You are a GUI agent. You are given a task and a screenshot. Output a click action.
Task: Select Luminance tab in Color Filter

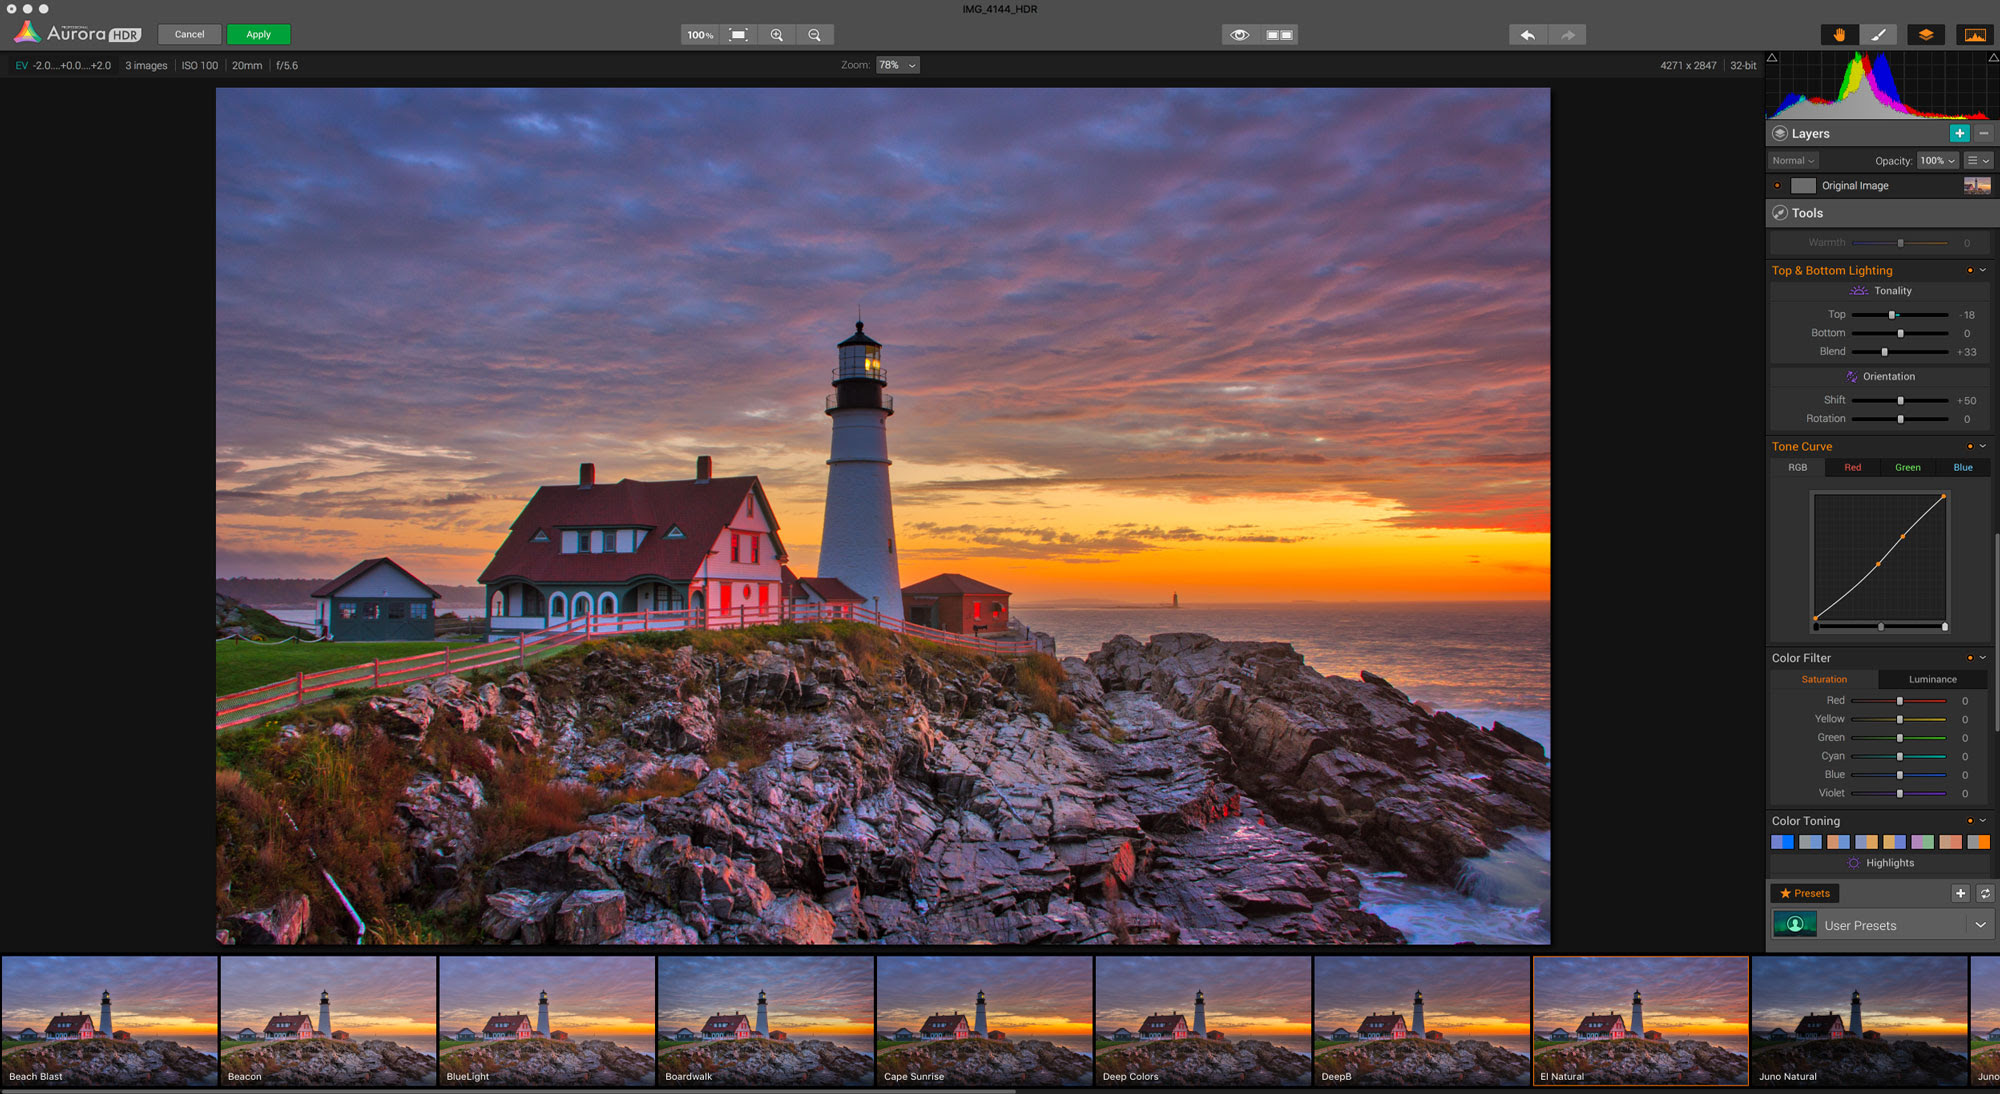tap(1933, 679)
